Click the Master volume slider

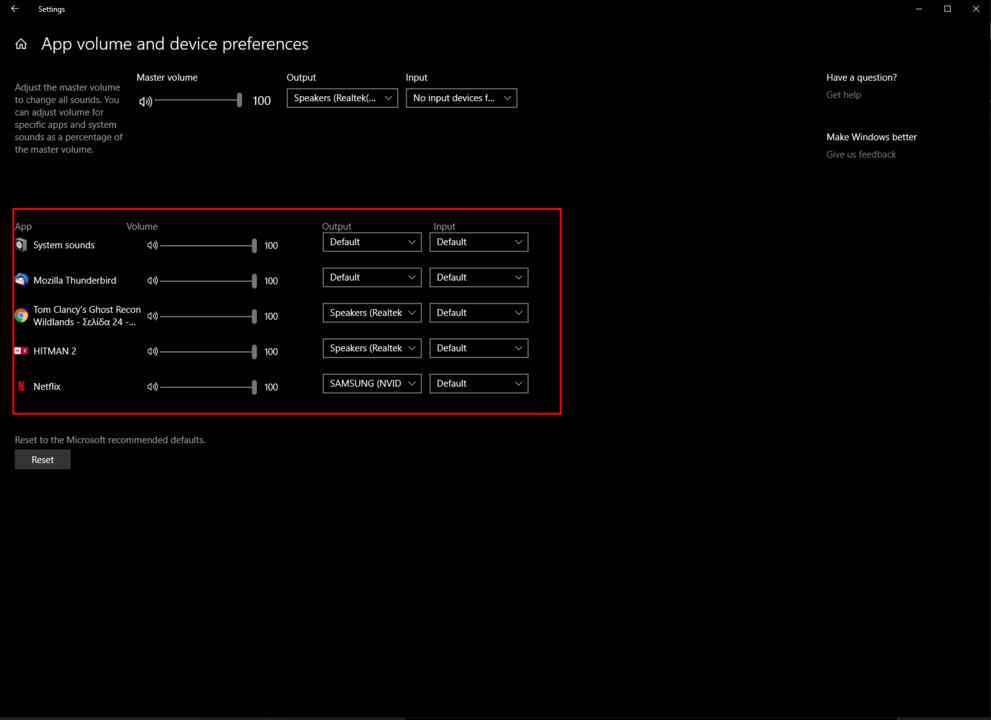click(x=198, y=101)
